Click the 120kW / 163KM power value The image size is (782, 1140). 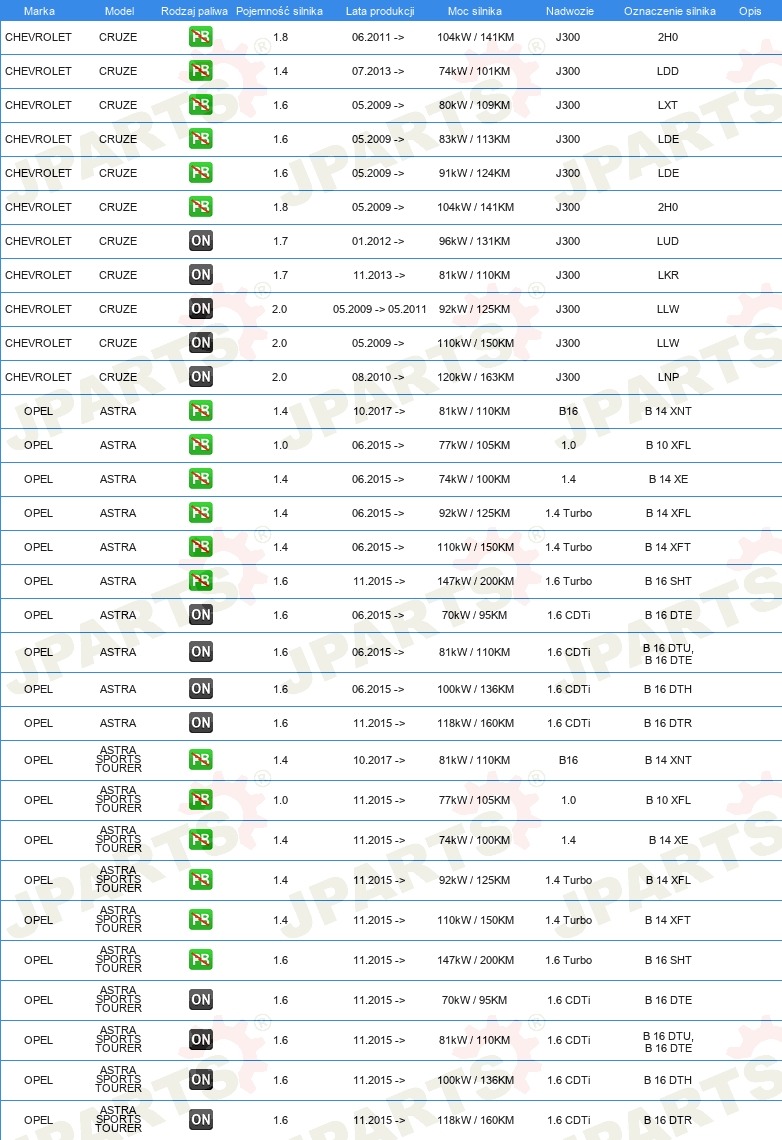point(475,377)
